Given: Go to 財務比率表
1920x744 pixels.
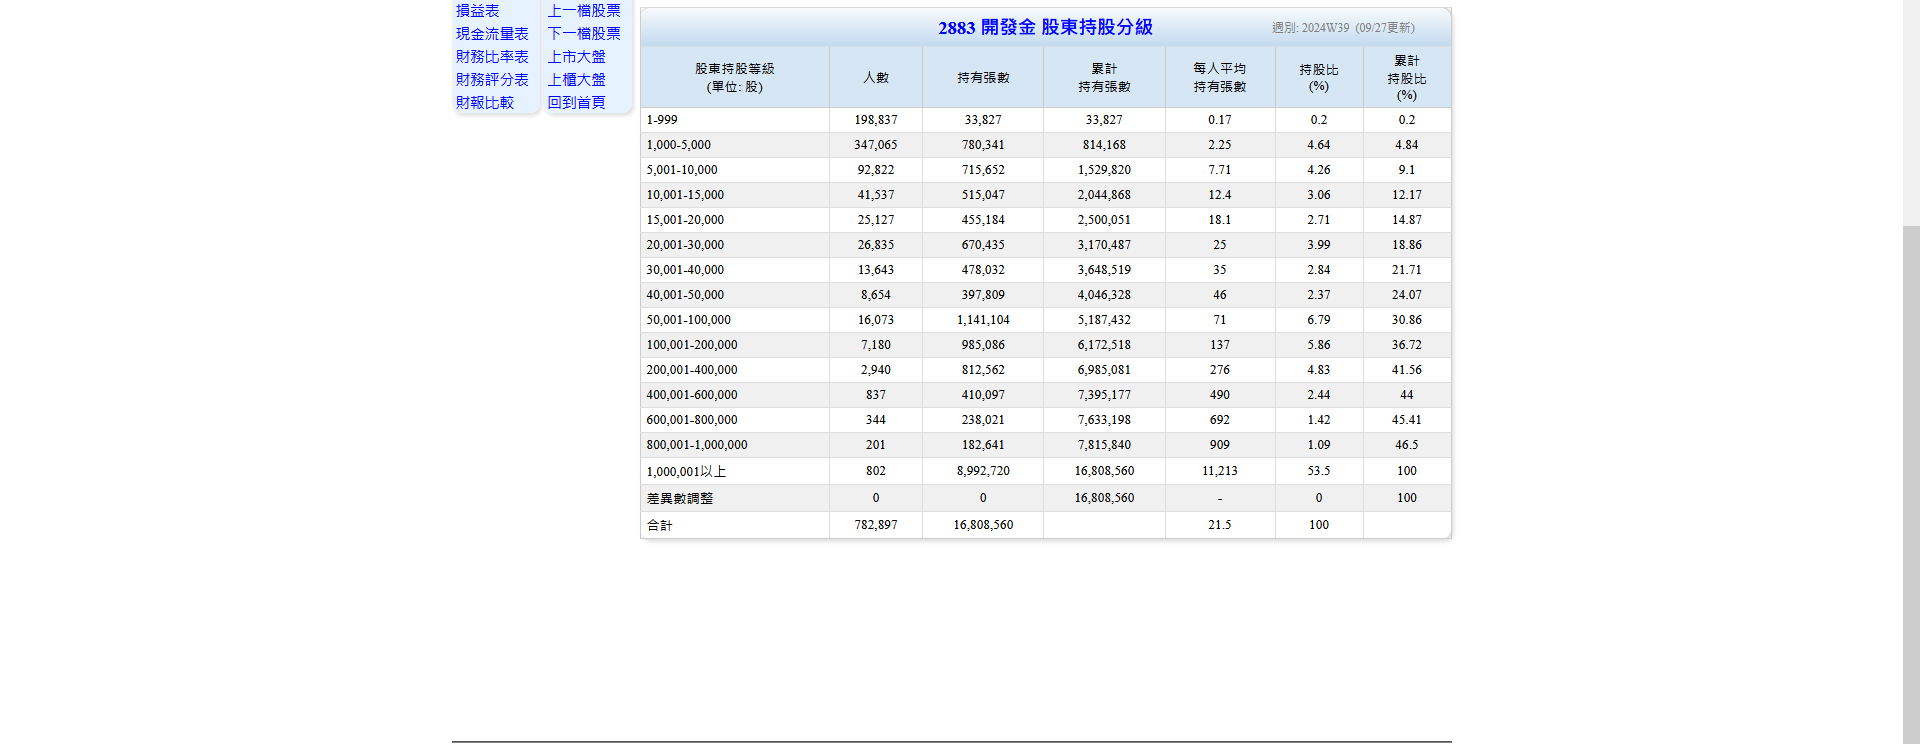Looking at the screenshot, I should [492, 57].
